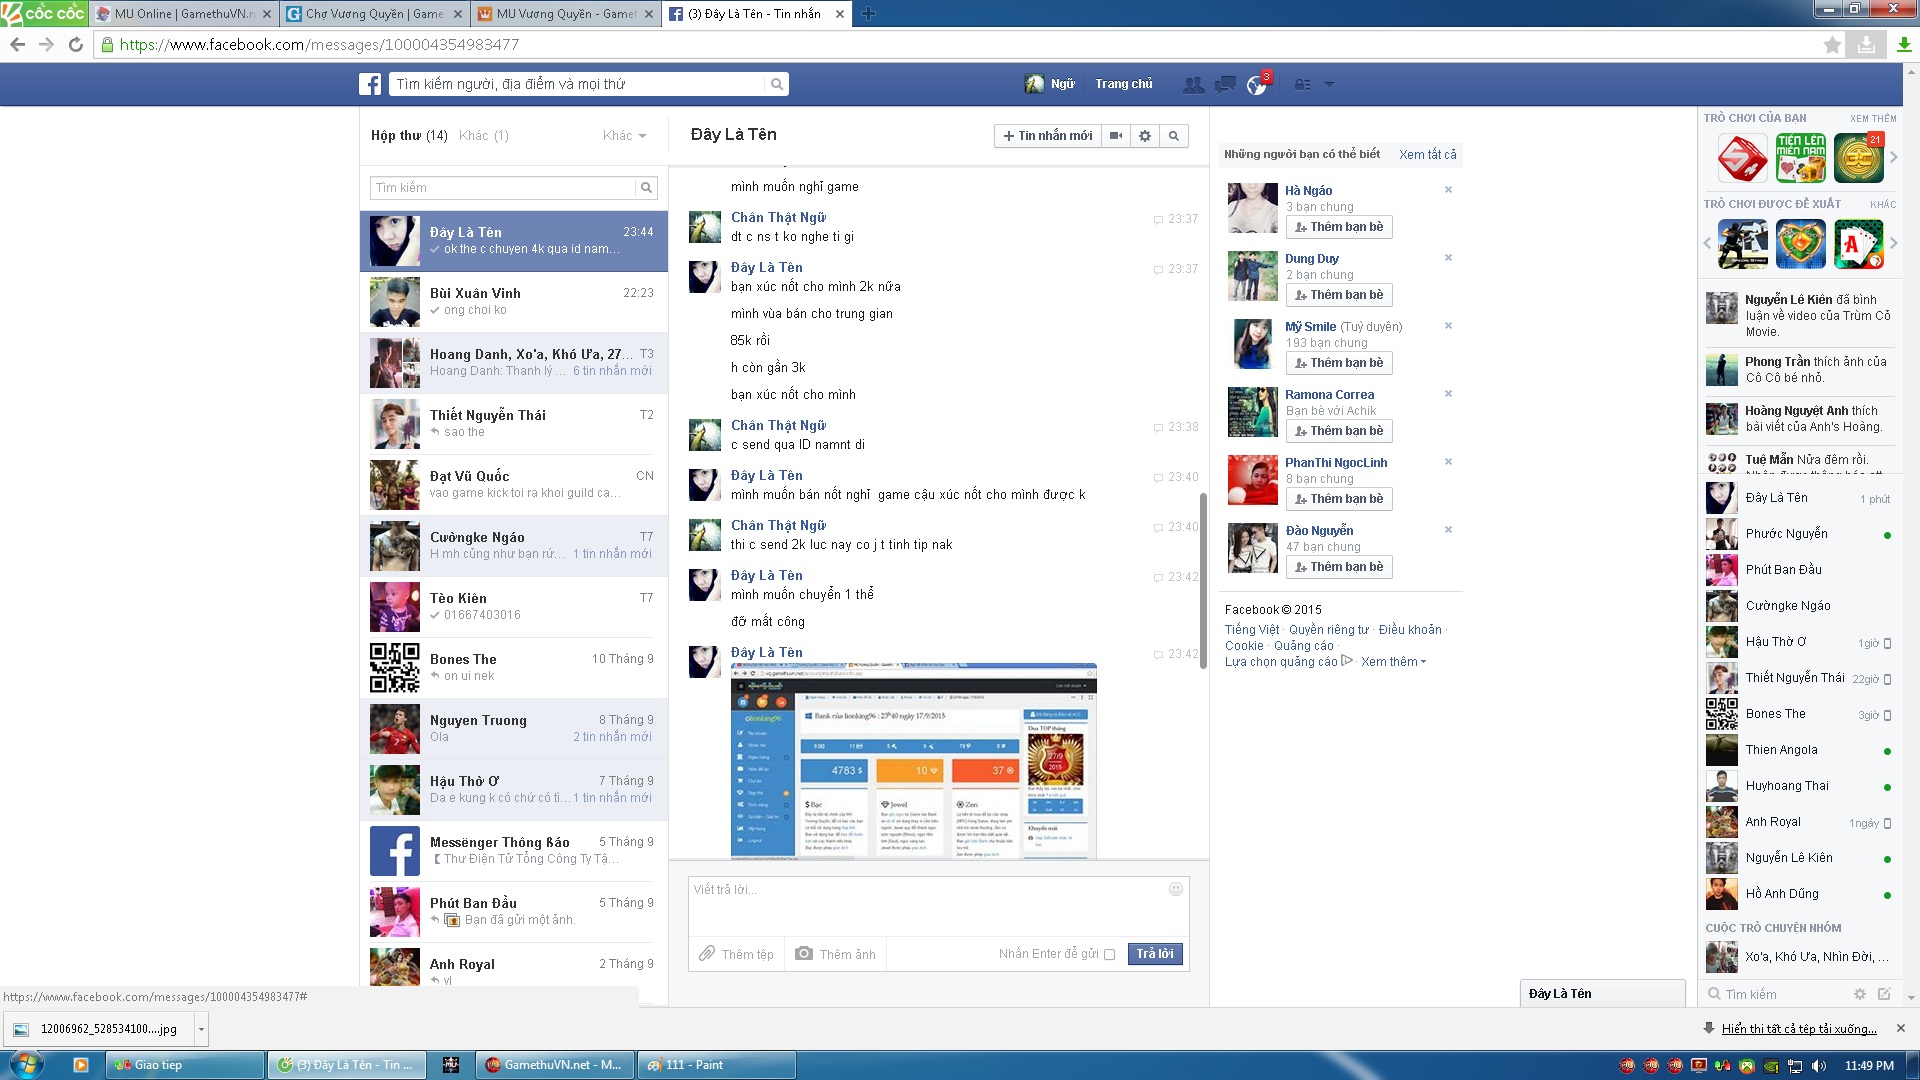1920x1080 pixels.
Task: Click the emoticon smiley in reply box
Action: [x=1176, y=889]
